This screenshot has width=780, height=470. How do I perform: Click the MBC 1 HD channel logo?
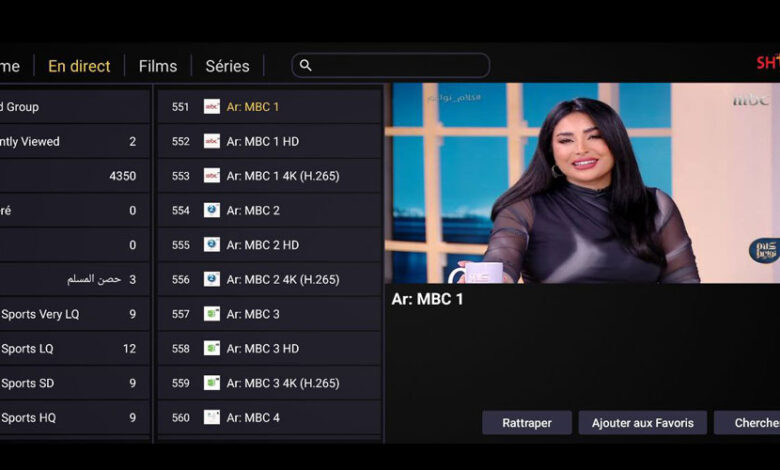[x=212, y=142]
